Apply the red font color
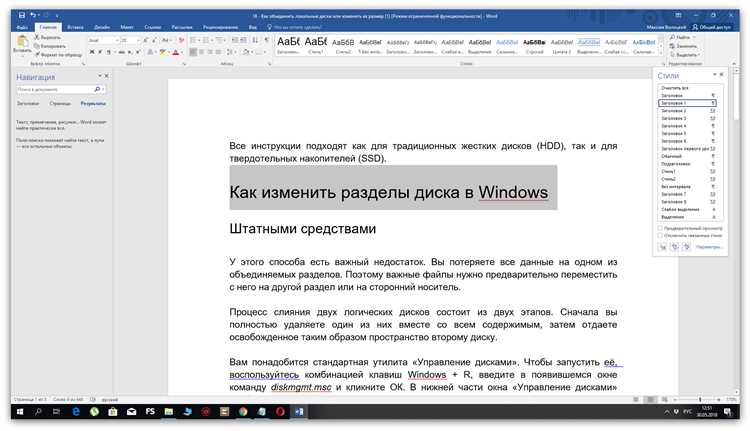 [x=176, y=52]
